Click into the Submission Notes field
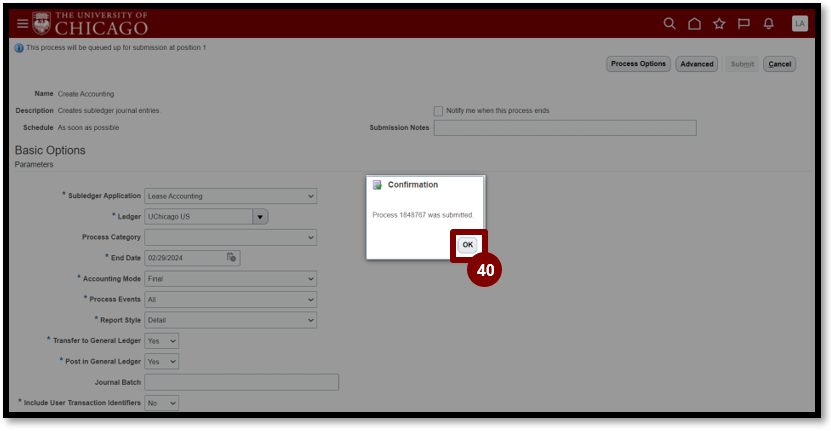831x431 pixels. pos(565,128)
